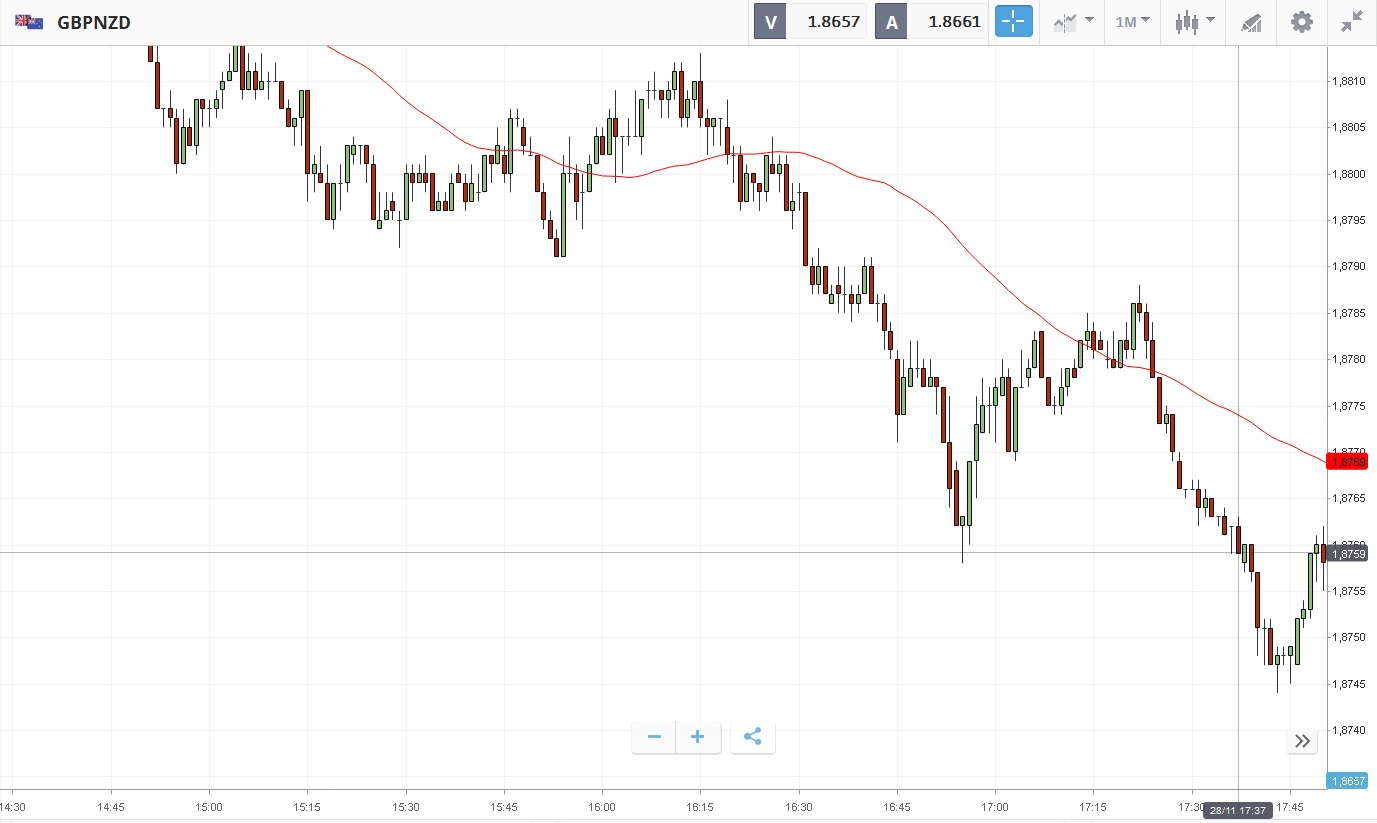Screen dimensions: 1377x823
Task: Expand the candlestick chart type dropdown
Action: pos(1194,21)
